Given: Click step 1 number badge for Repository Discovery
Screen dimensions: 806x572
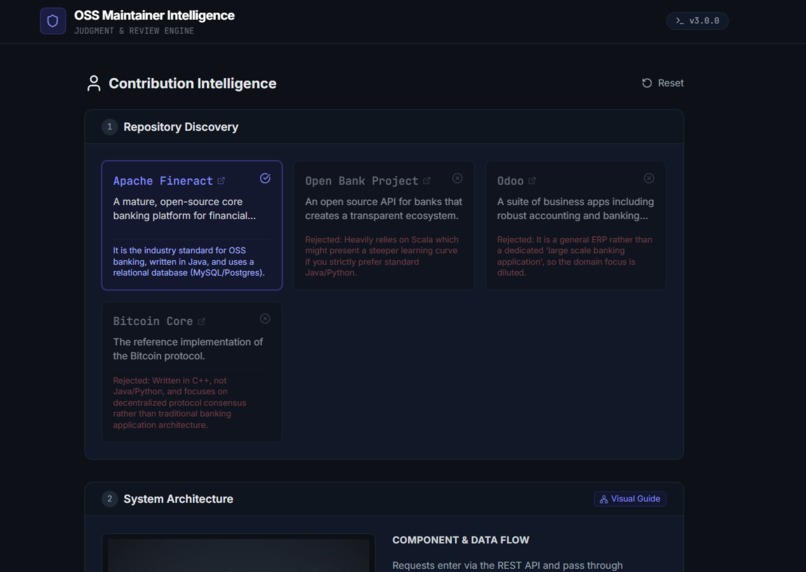Looking at the screenshot, I should (x=109, y=127).
